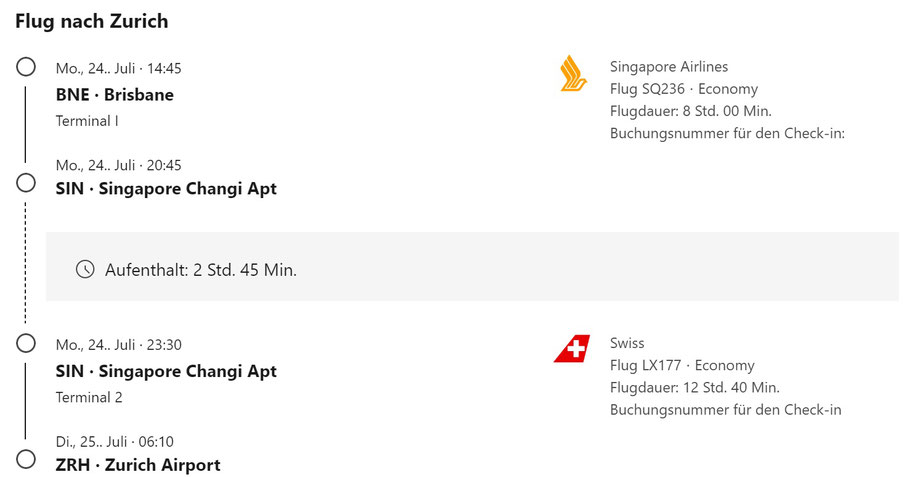Select the Brisbane departure timeline circle
The image size is (910, 477).
coord(26,67)
